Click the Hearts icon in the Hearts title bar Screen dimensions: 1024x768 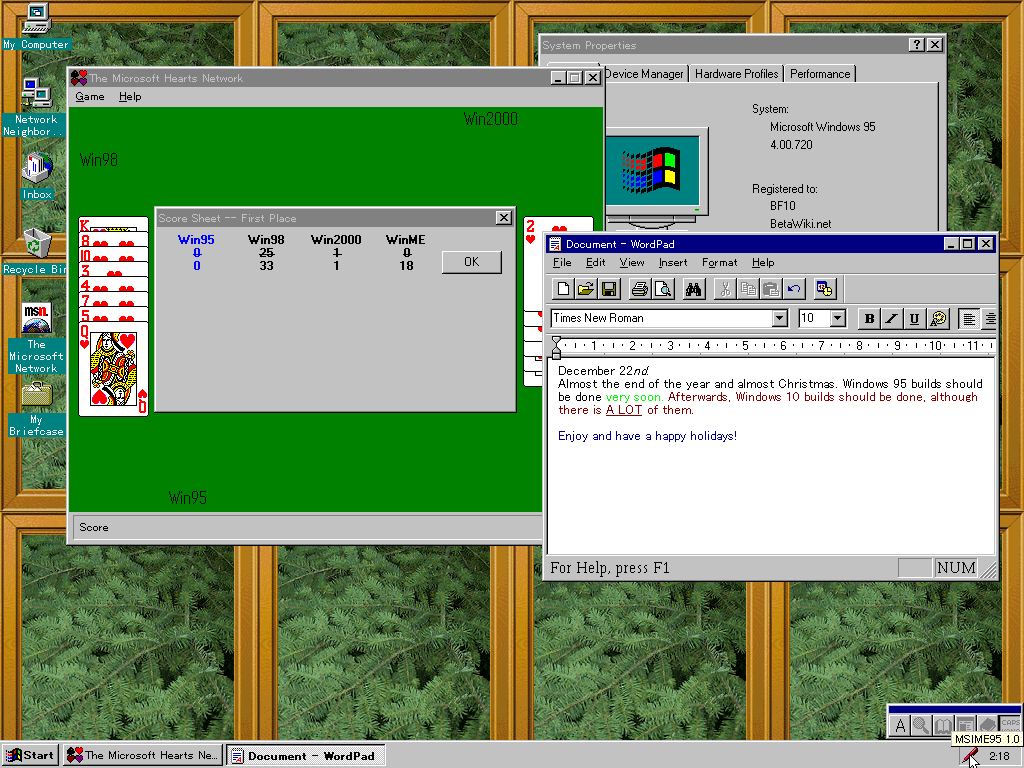[x=79, y=78]
